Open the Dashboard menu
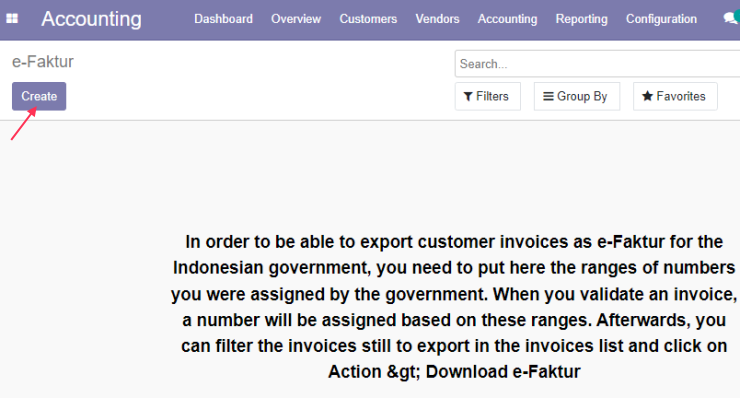Image resolution: width=740 pixels, height=398 pixels. [223, 19]
